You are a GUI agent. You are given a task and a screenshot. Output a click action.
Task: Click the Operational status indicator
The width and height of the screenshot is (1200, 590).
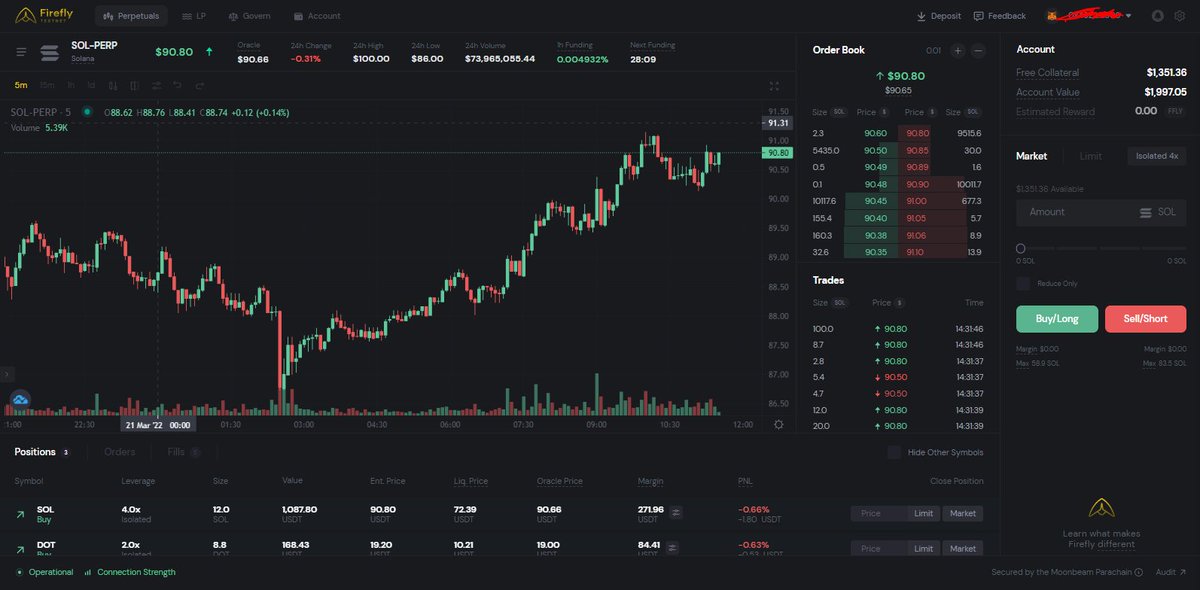(44, 572)
